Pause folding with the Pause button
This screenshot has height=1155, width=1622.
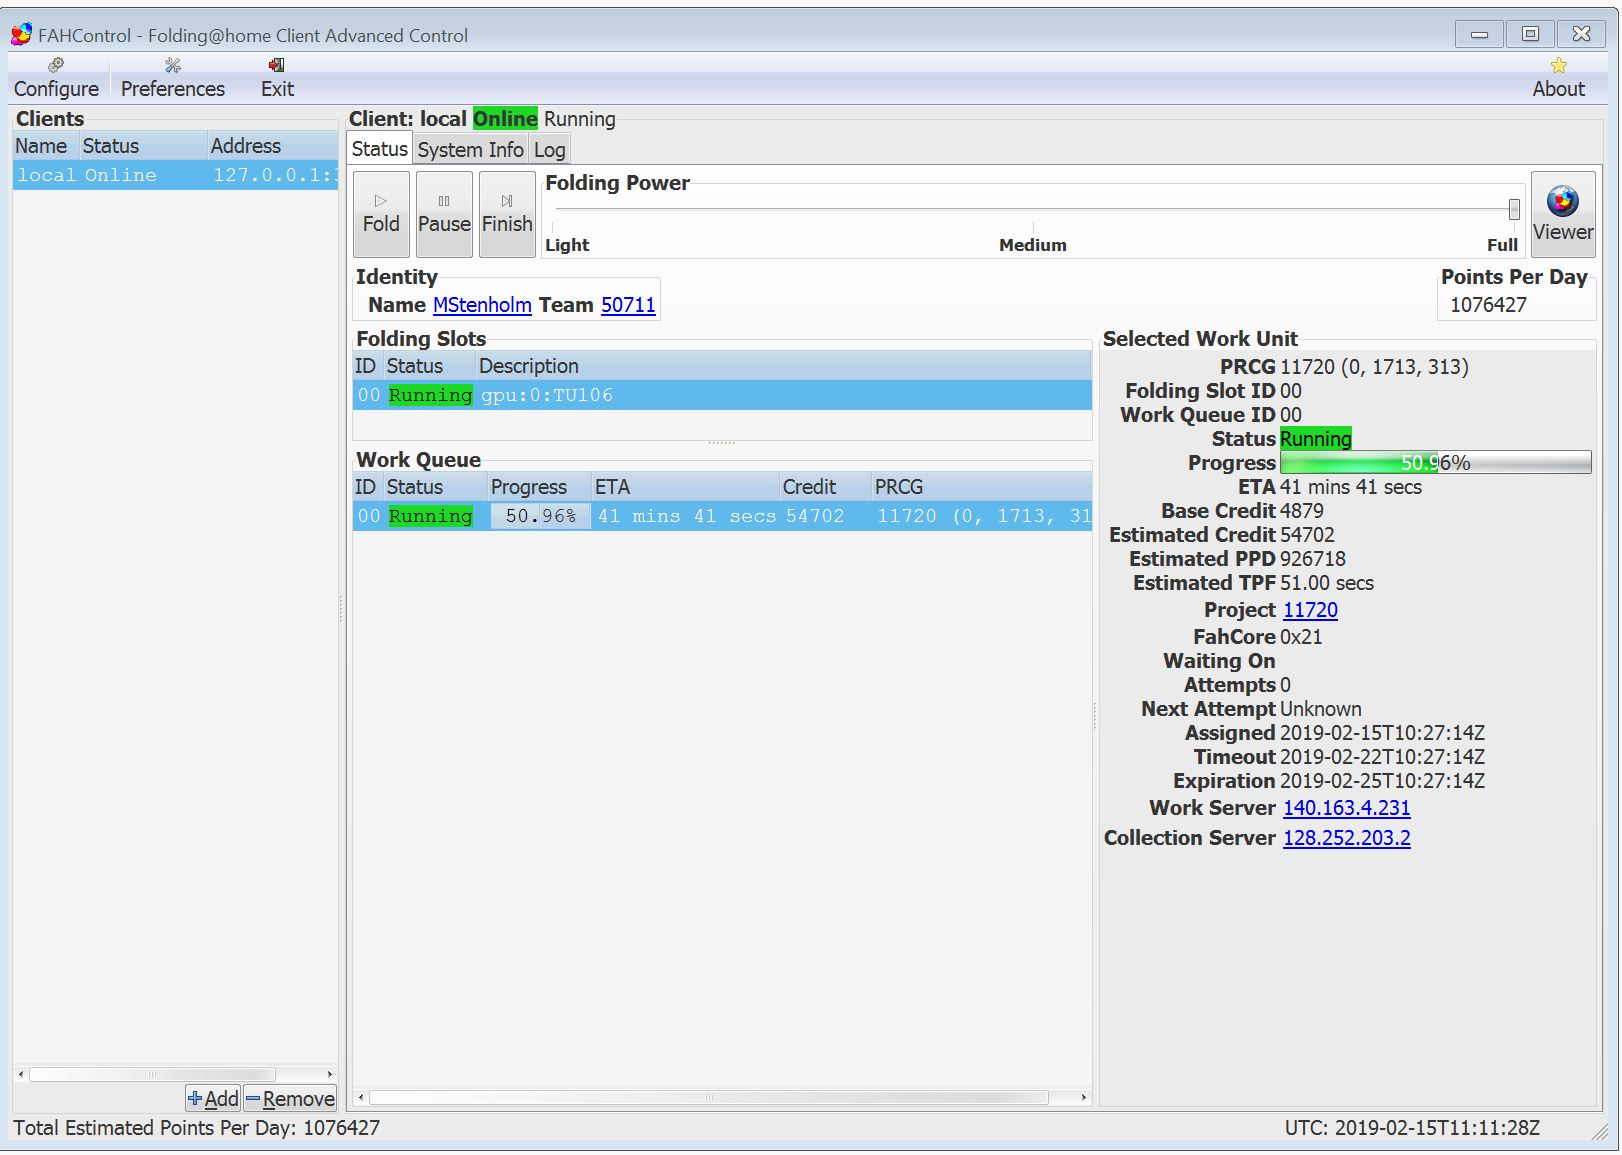pos(444,214)
